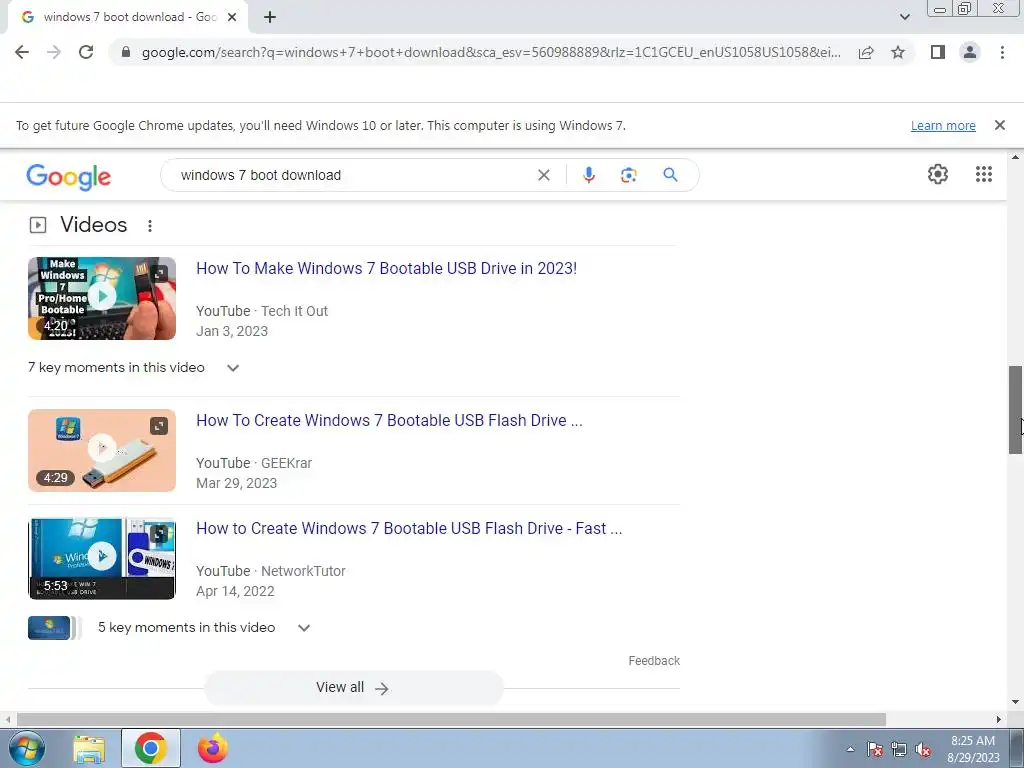Open the Learn more link
Image resolution: width=1024 pixels, height=768 pixels.
(943, 125)
